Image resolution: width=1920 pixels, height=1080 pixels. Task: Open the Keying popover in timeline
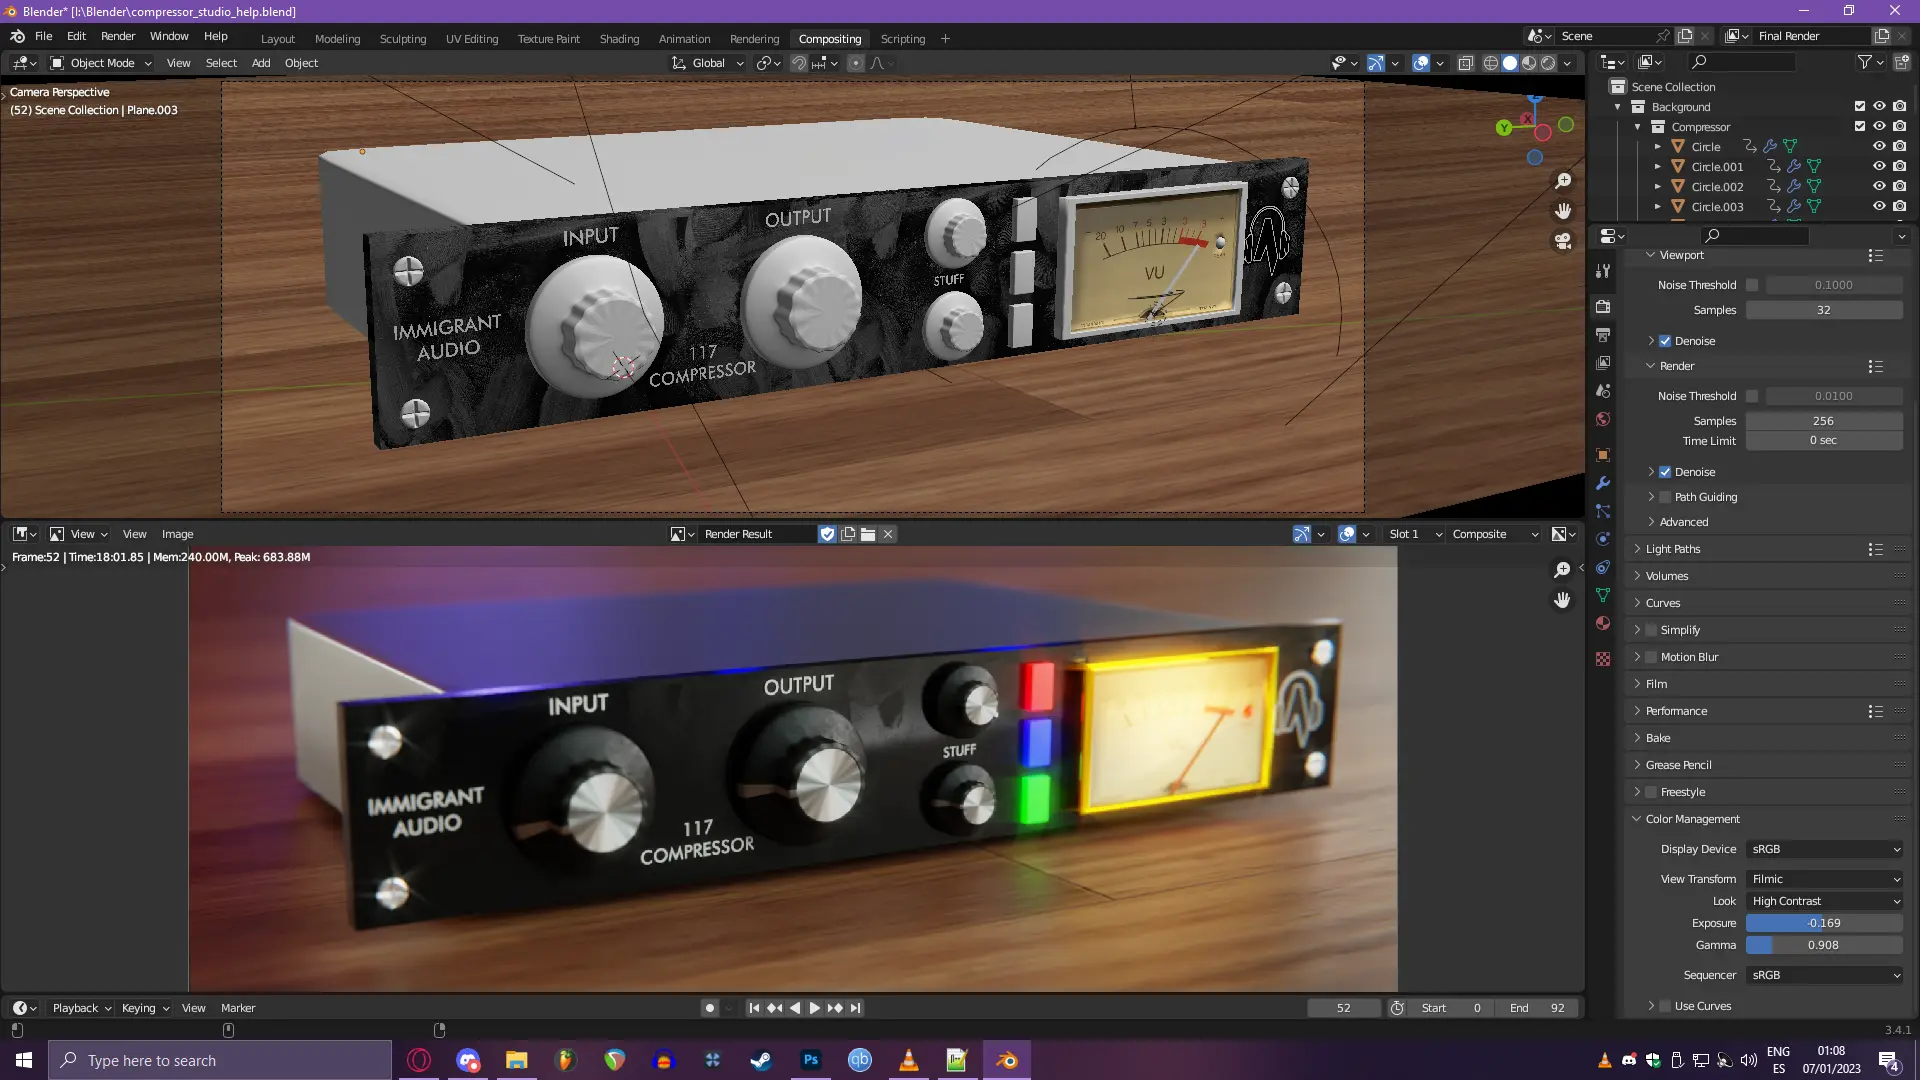click(144, 1008)
